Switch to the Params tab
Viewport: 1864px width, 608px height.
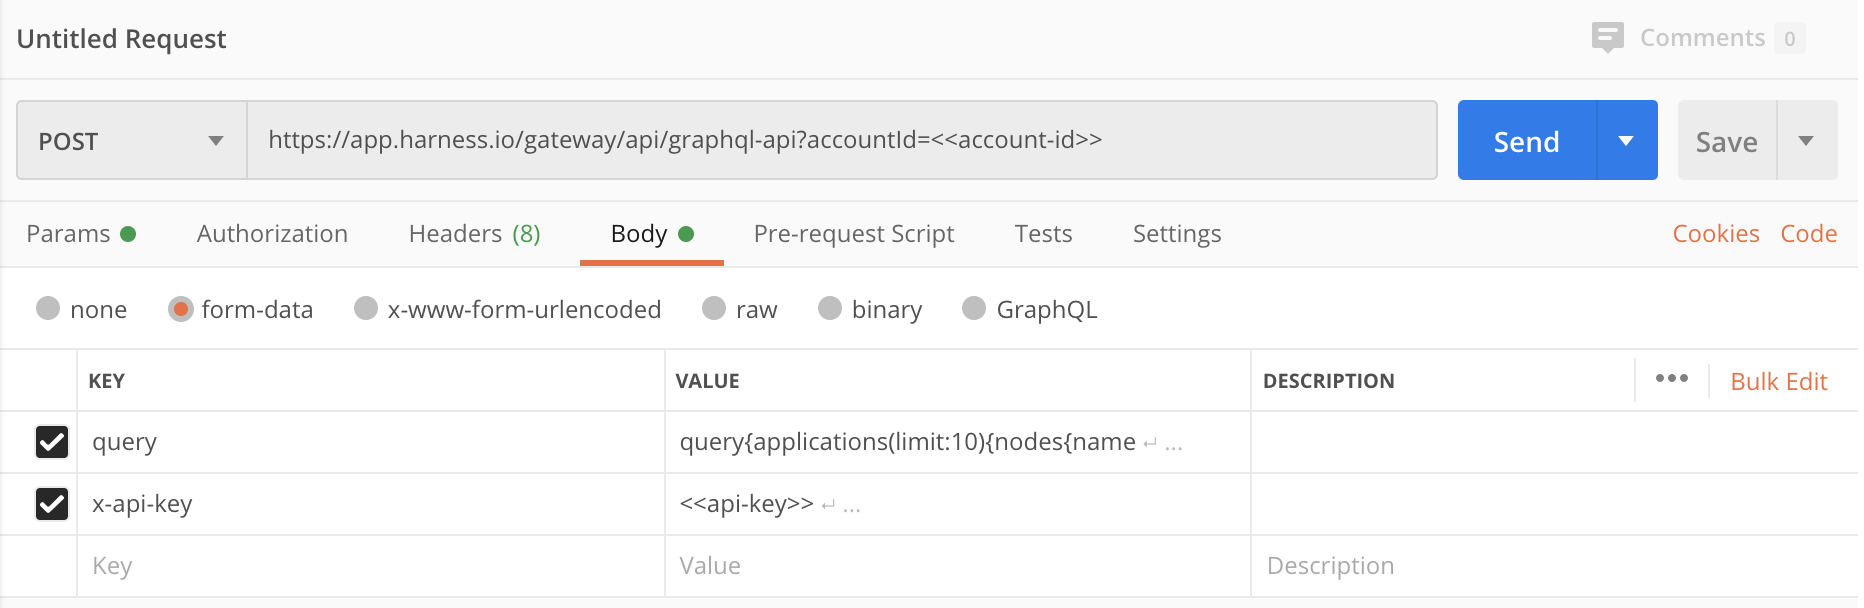pos(81,234)
